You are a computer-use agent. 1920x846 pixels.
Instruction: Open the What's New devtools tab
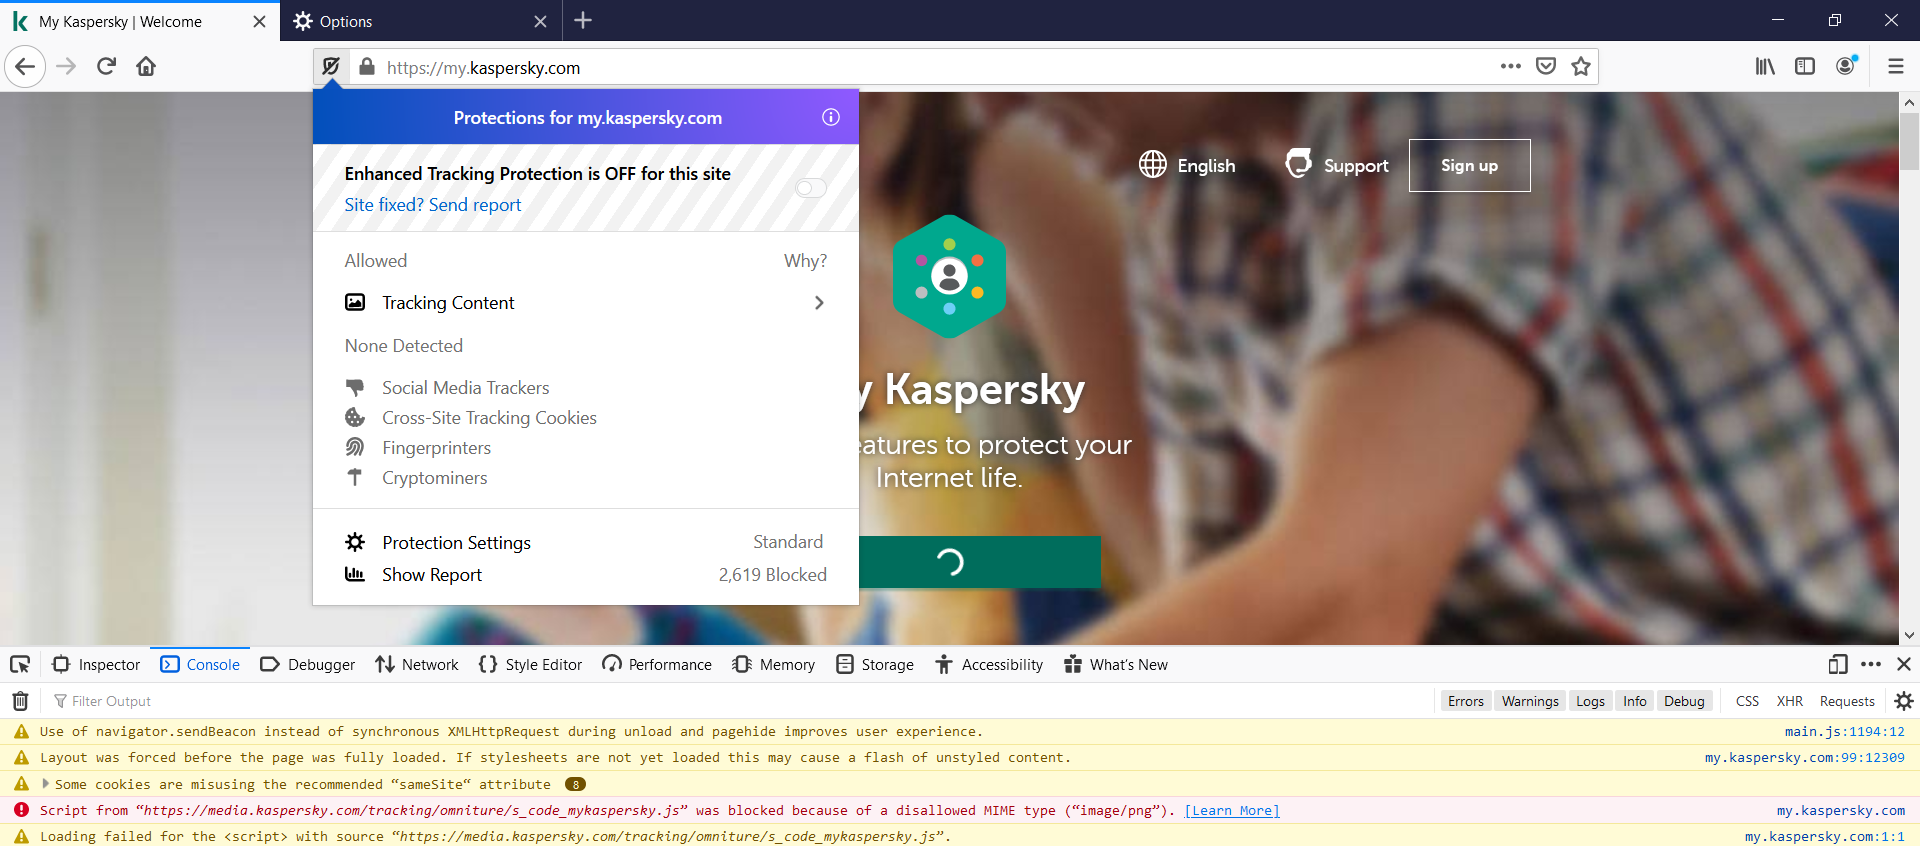[x=1116, y=665]
